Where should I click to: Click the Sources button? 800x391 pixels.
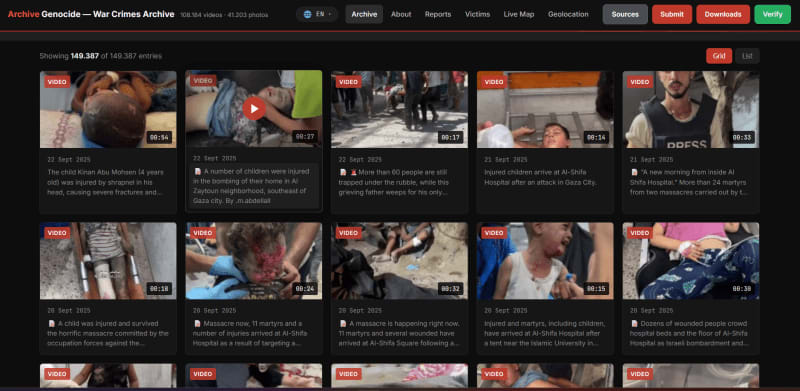[625, 14]
